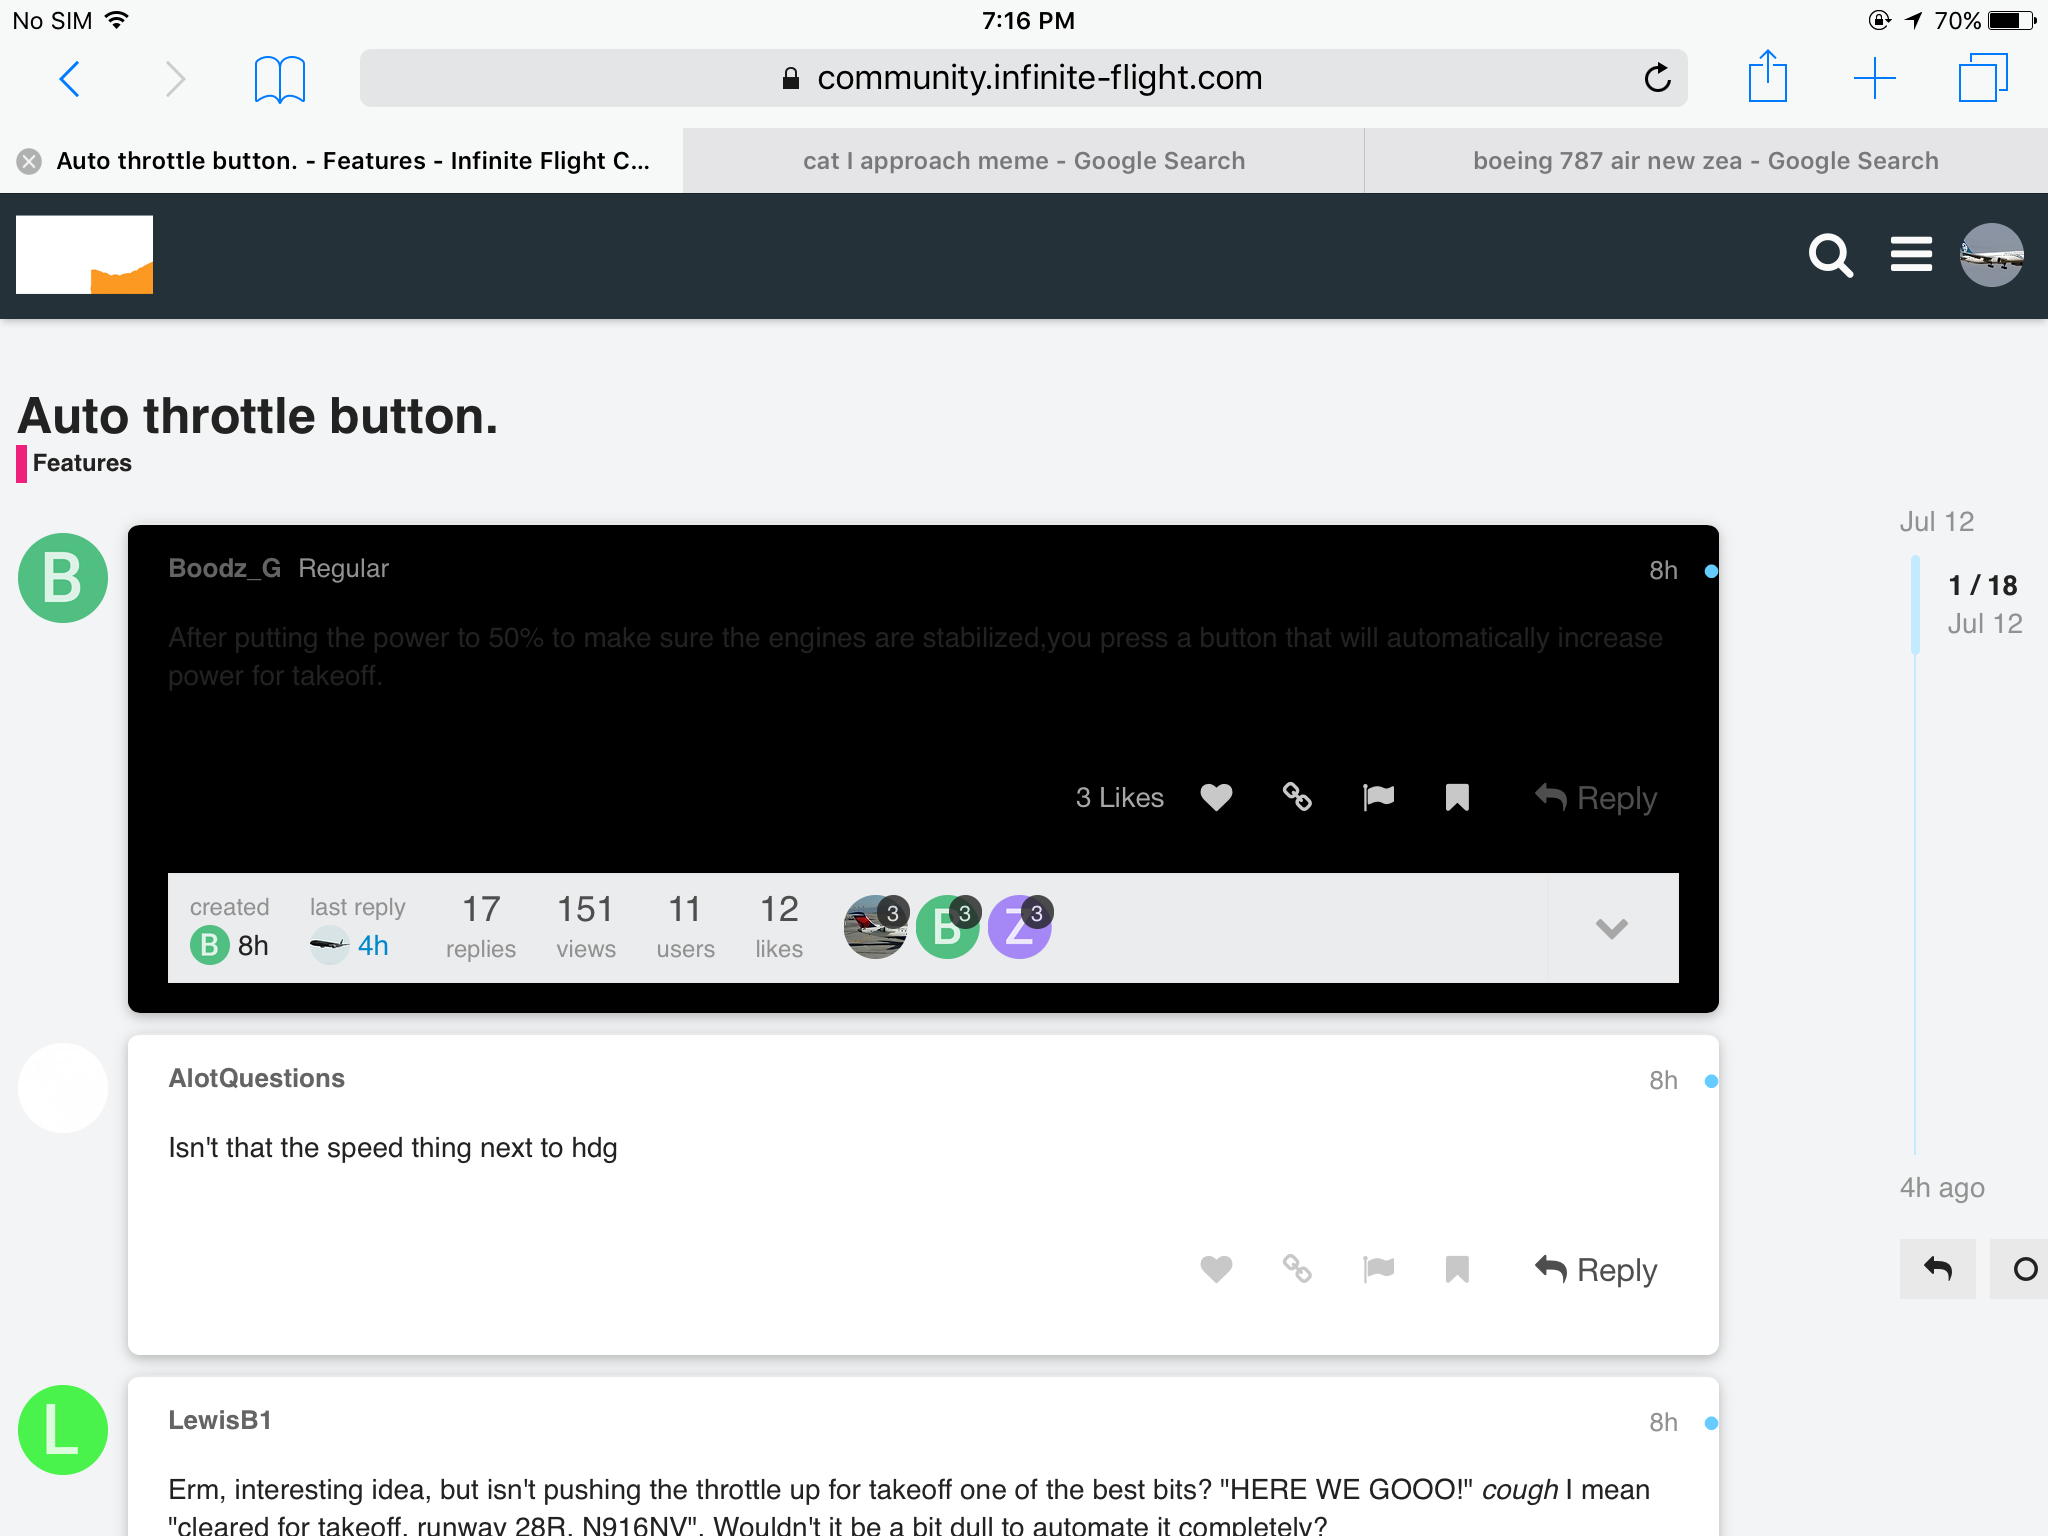Reply to AlotQuestions' post
The height and width of the screenshot is (1536, 2048).
1596,1269
